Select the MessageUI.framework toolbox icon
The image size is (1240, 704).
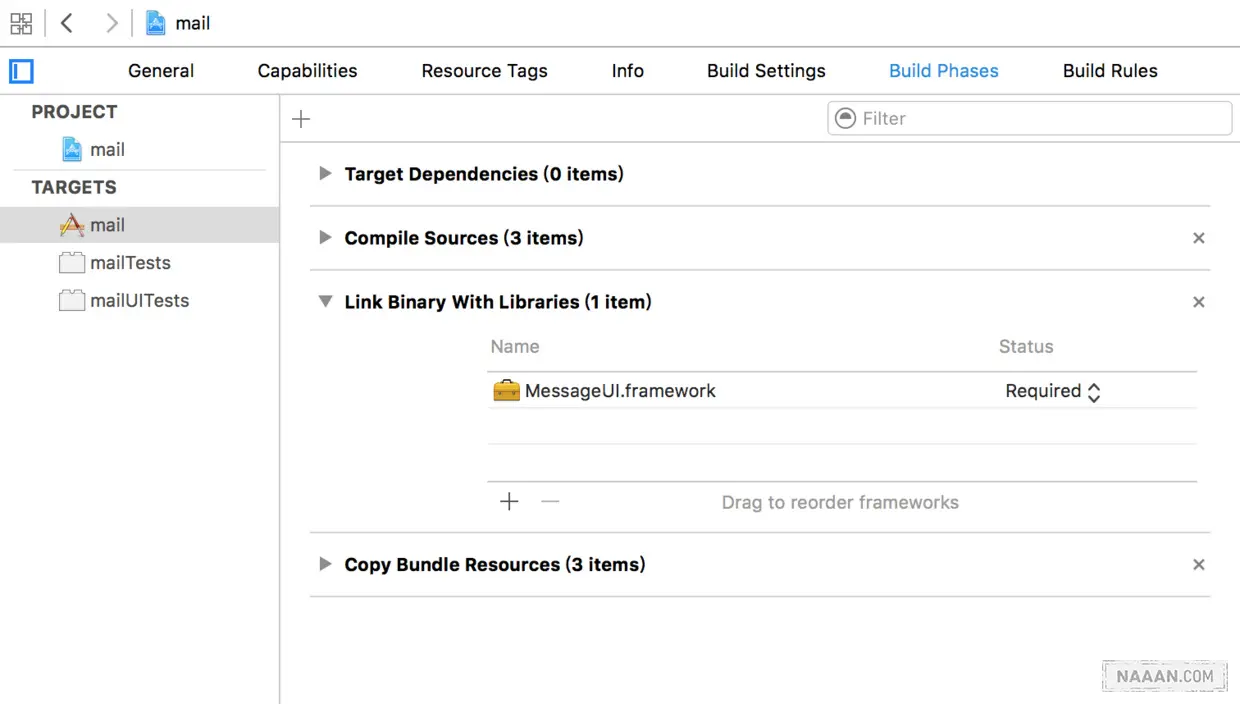tap(506, 391)
